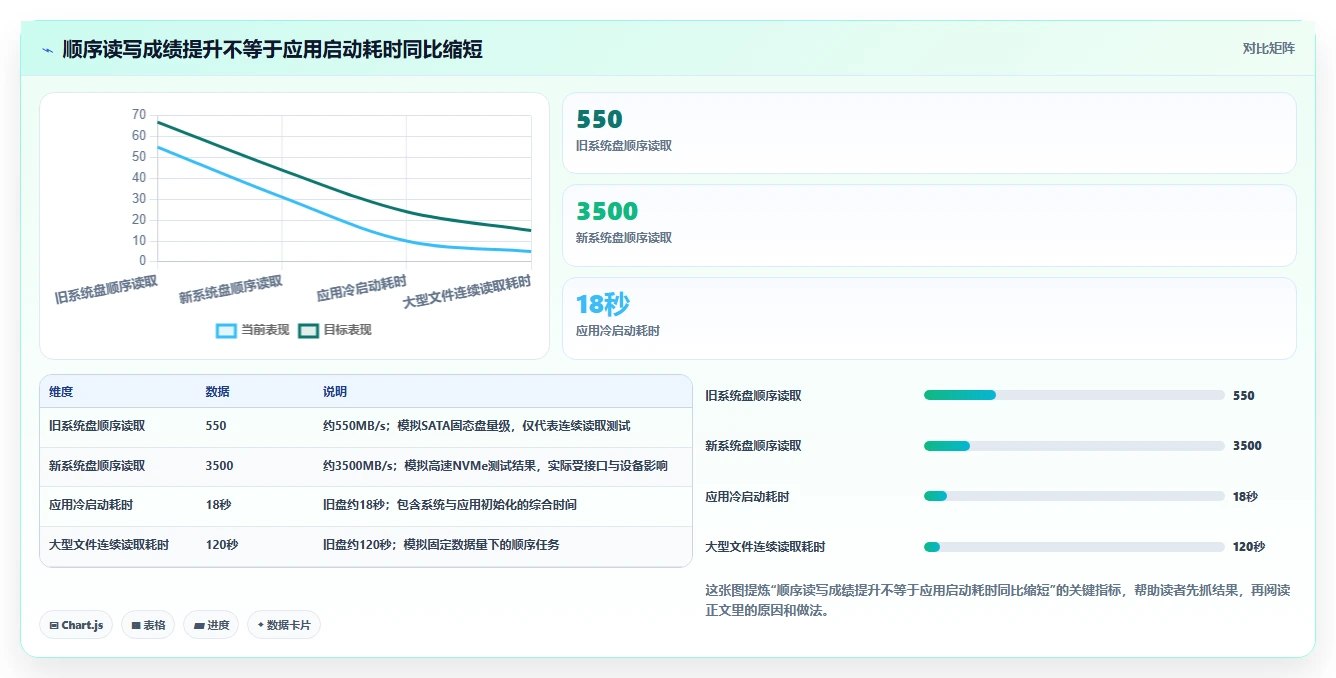This screenshot has height=678, width=1336.
Task: Select table cell 应用冷启动耗时
Action: tap(91, 504)
